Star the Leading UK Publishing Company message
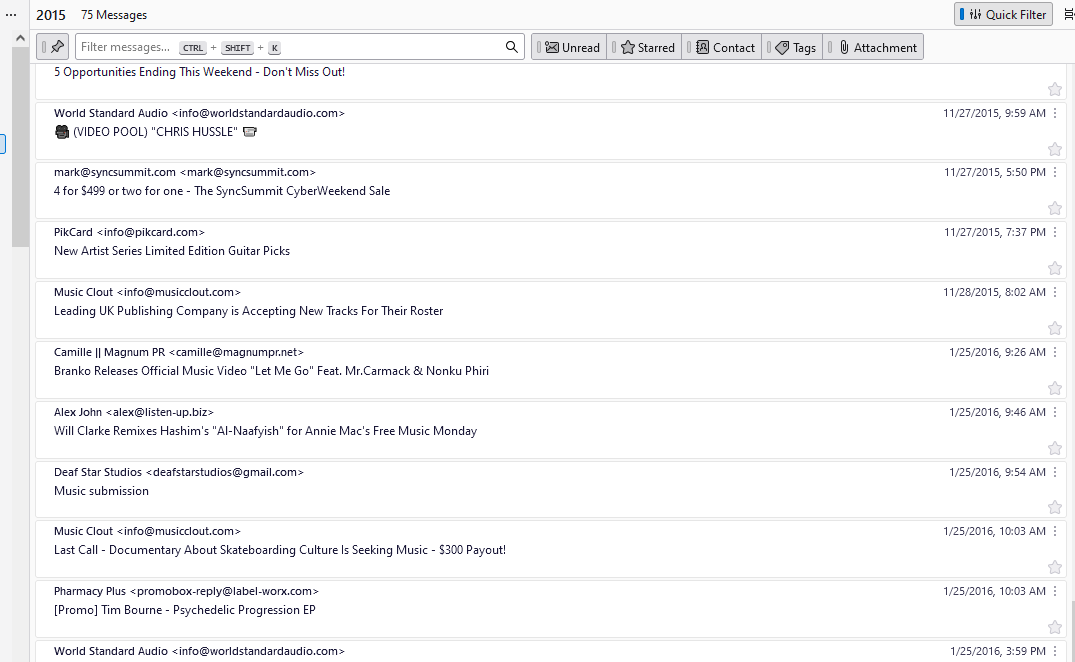 (x=1054, y=328)
